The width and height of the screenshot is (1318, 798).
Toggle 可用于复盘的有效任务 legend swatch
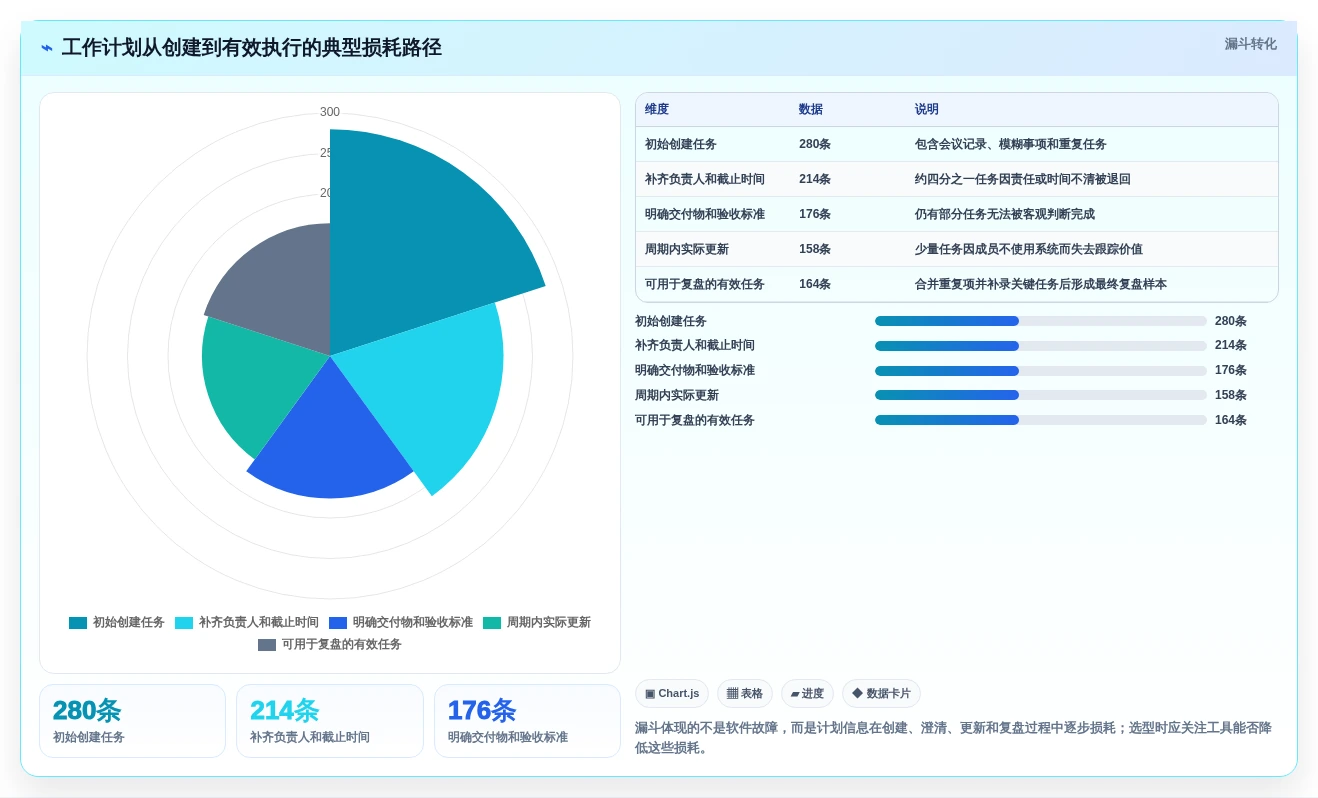click(x=267, y=645)
